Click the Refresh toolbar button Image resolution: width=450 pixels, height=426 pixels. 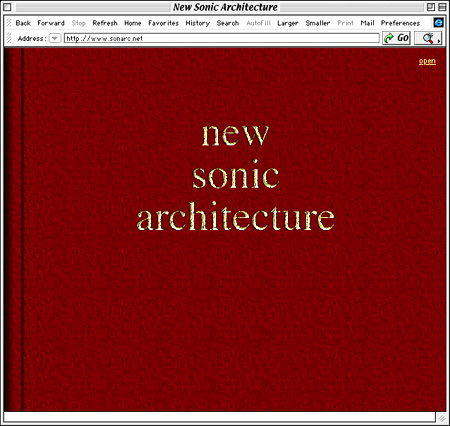(x=105, y=23)
